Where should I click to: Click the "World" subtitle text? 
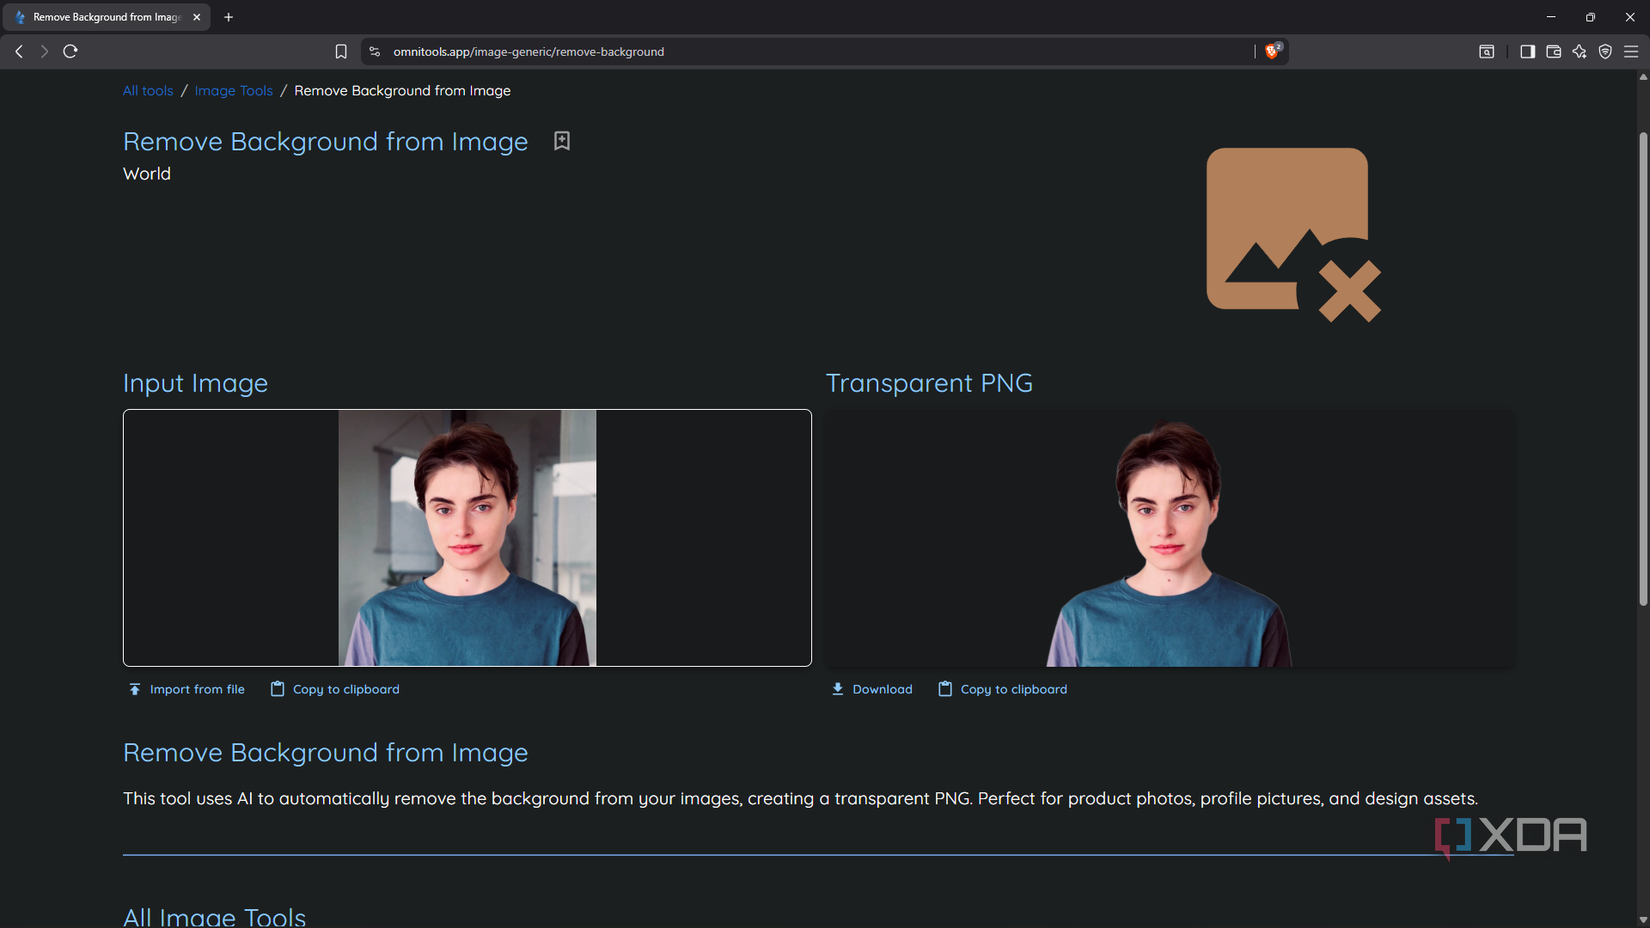pos(147,174)
